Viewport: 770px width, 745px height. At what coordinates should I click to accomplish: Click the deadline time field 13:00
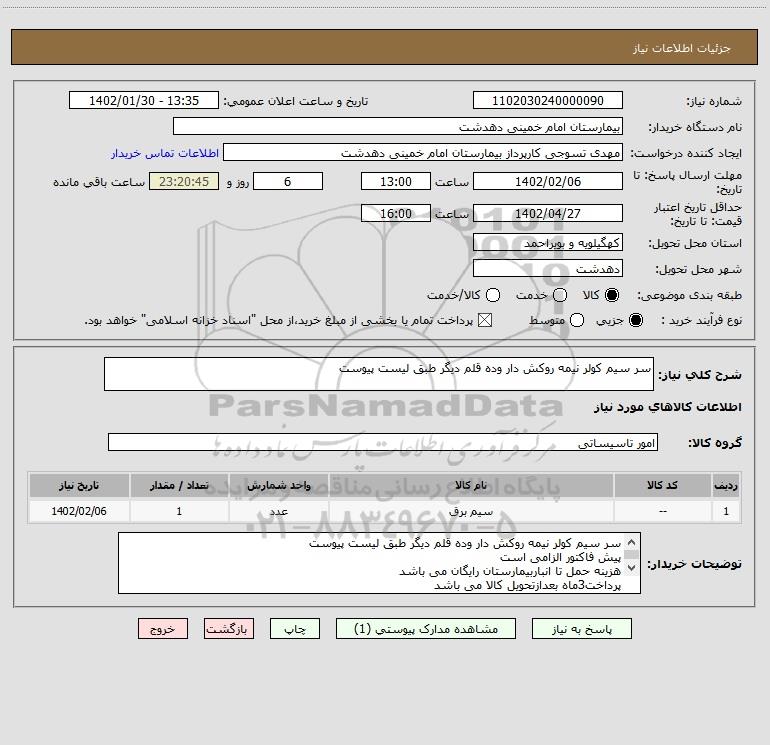coord(396,181)
